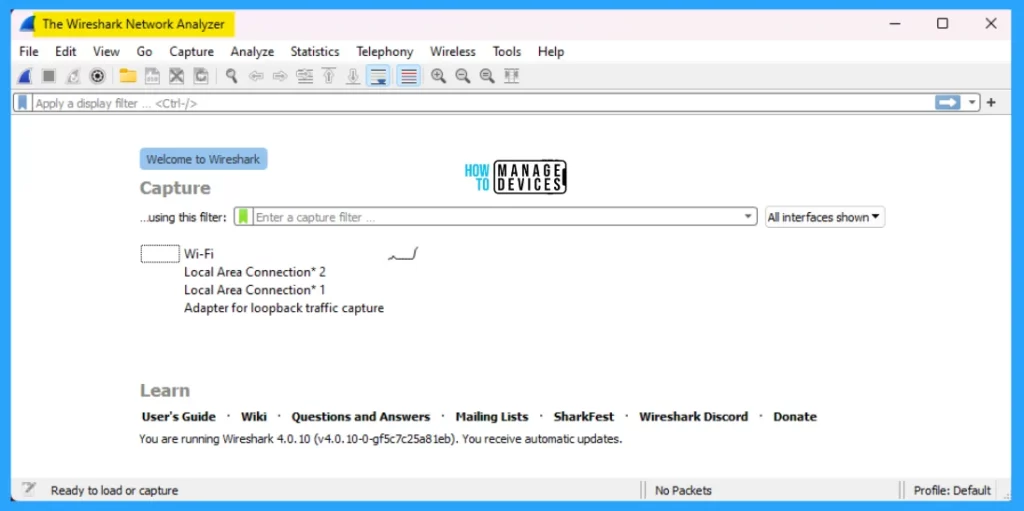Select Local Area Connection* 2 interface
1024x511 pixels.
[x=255, y=272]
